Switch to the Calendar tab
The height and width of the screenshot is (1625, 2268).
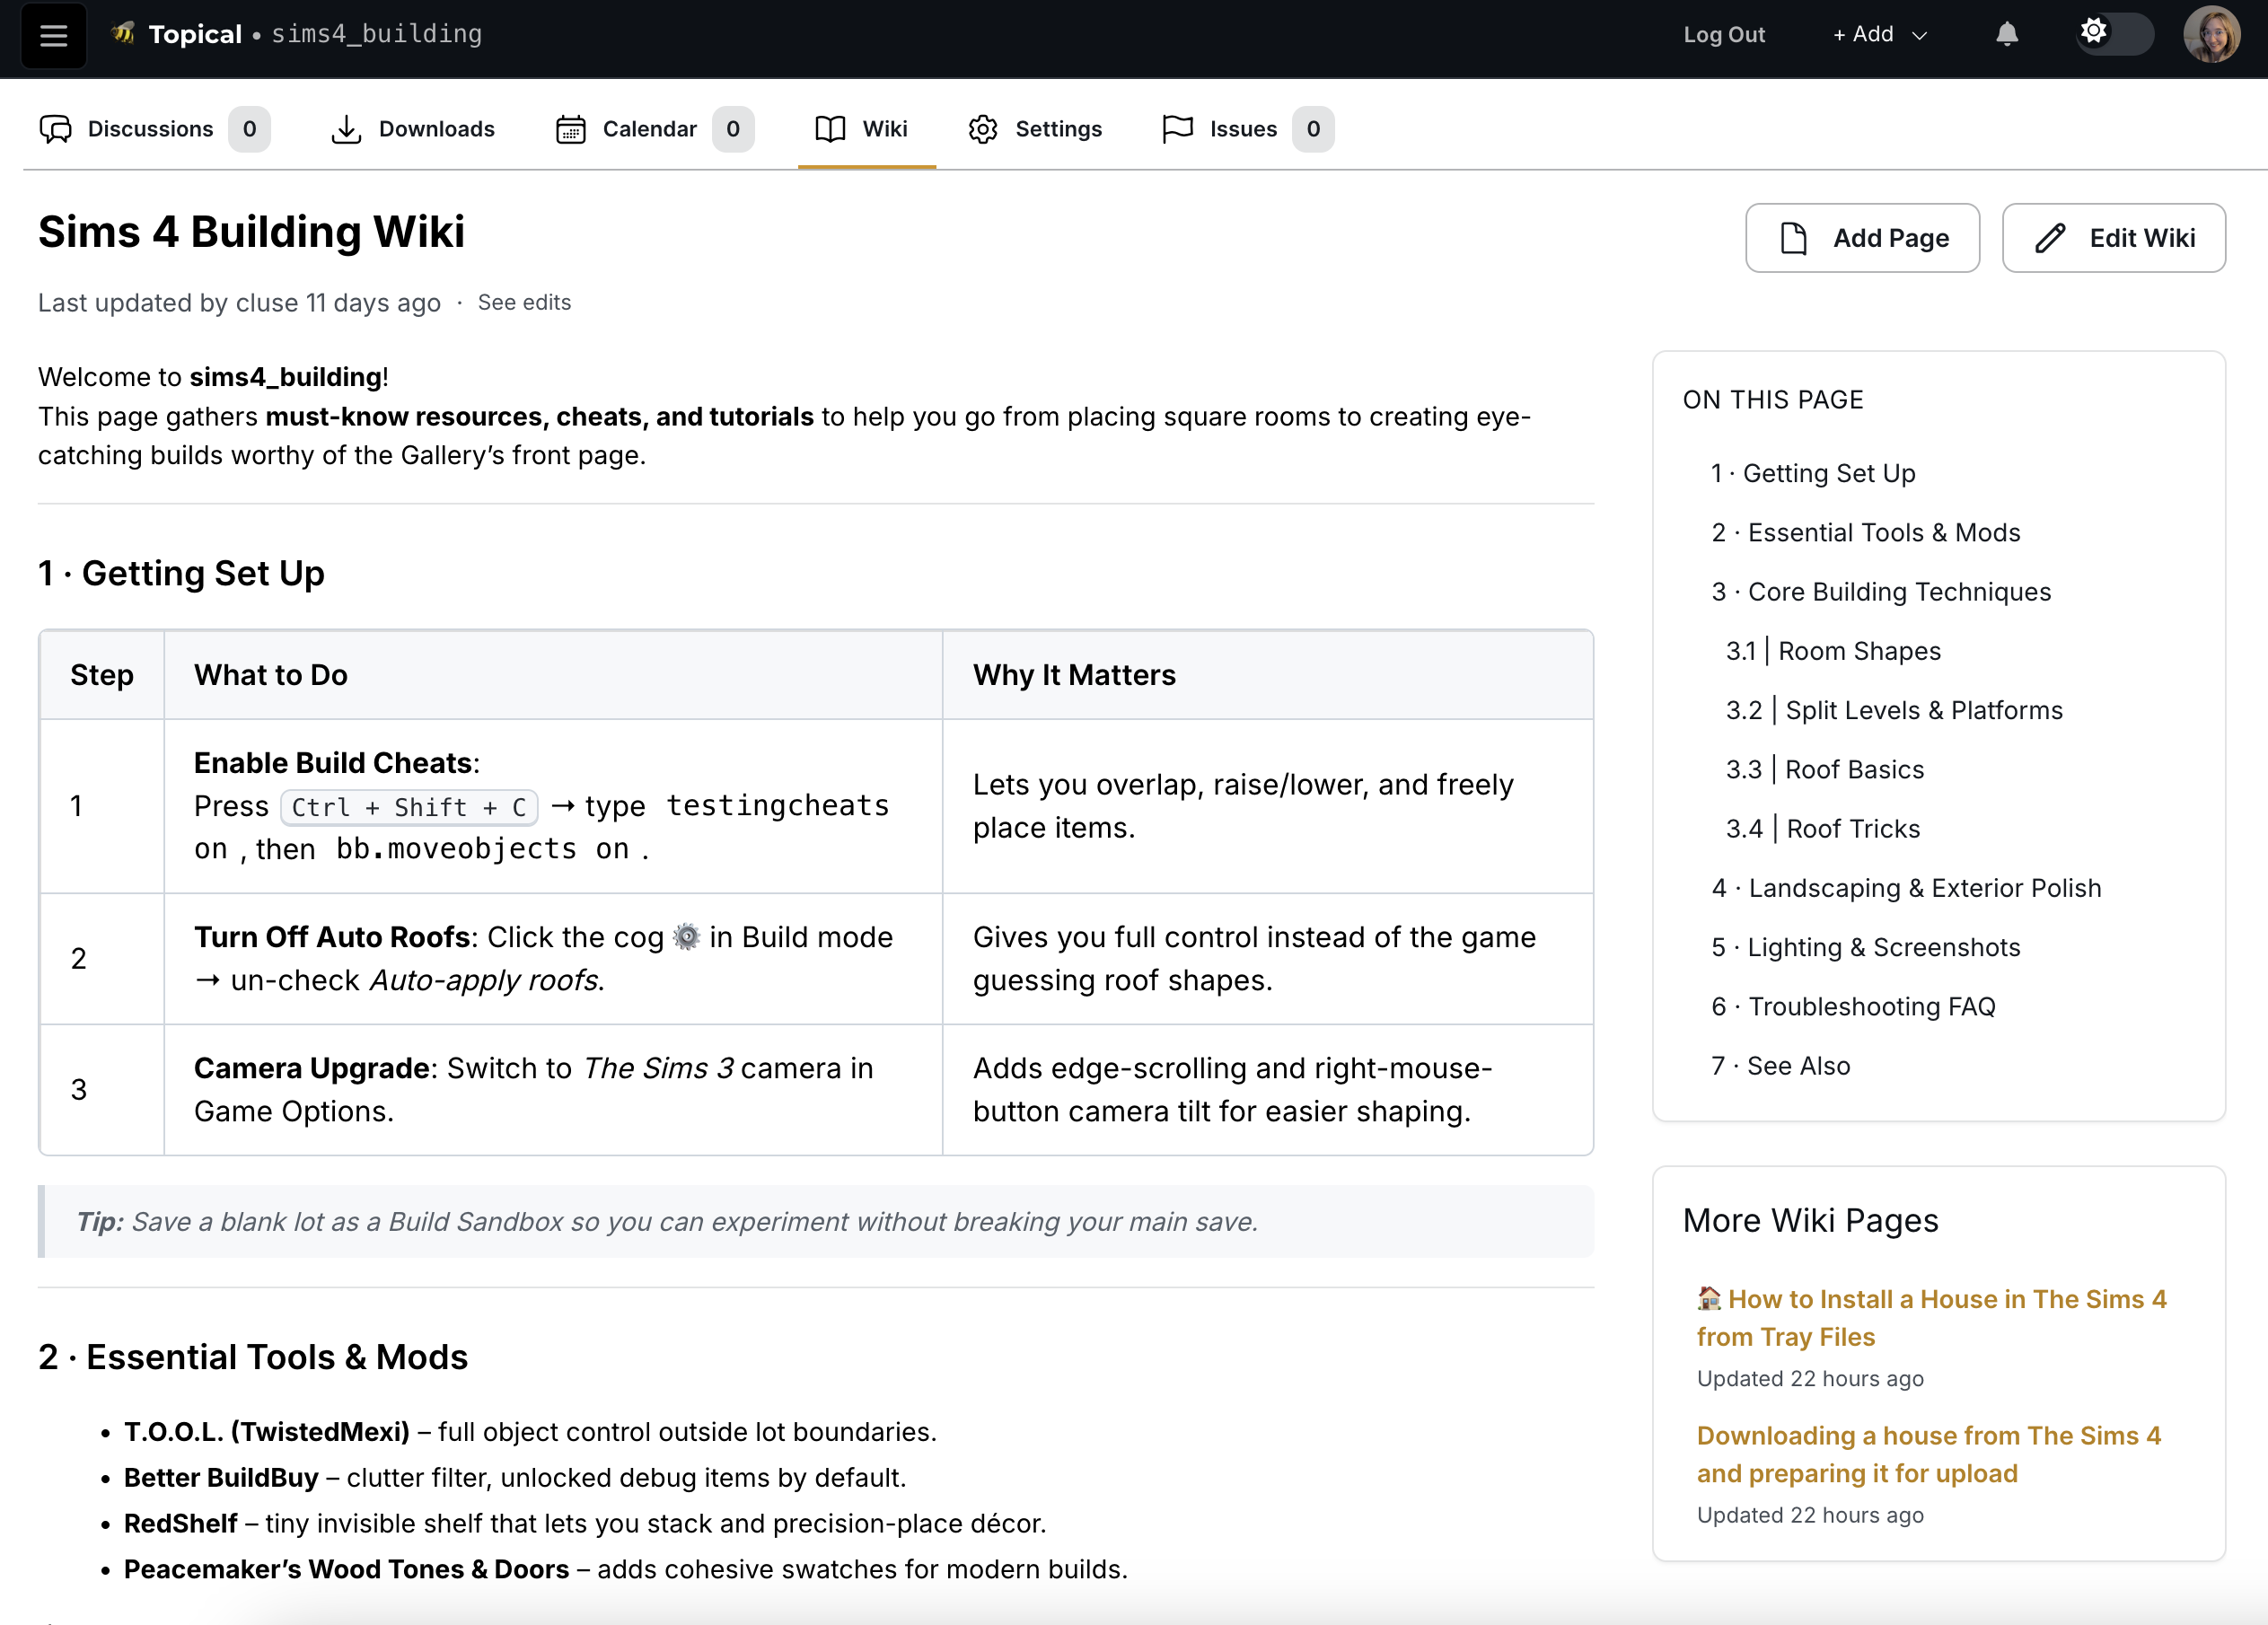[655, 129]
